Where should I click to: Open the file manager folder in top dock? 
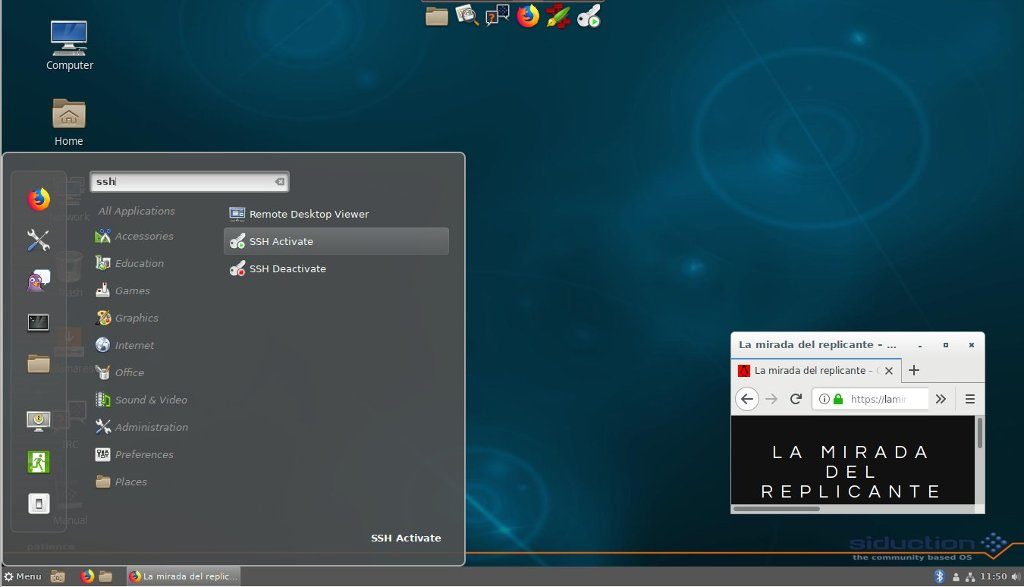(437, 16)
